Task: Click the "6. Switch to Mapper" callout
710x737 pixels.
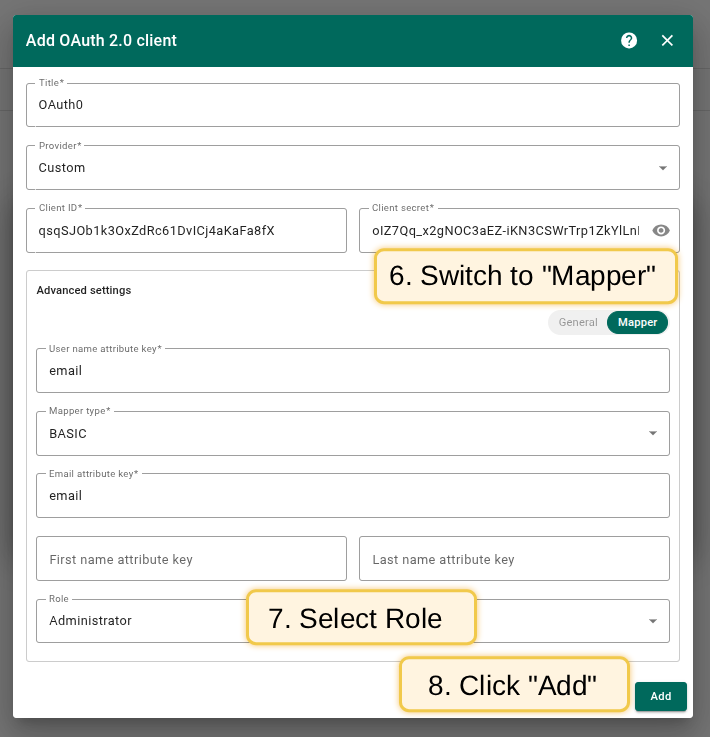Action: (525, 276)
